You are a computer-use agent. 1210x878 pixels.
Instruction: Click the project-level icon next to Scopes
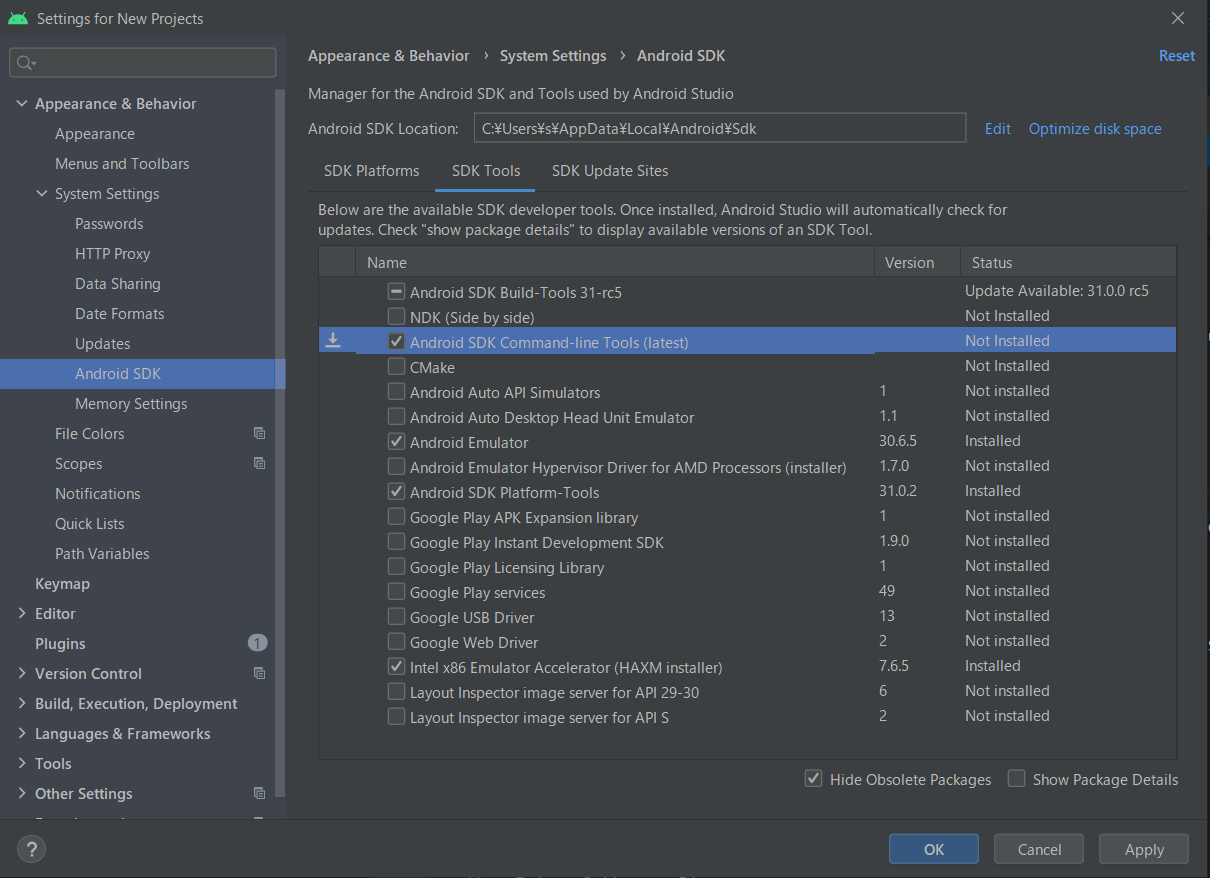259,463
